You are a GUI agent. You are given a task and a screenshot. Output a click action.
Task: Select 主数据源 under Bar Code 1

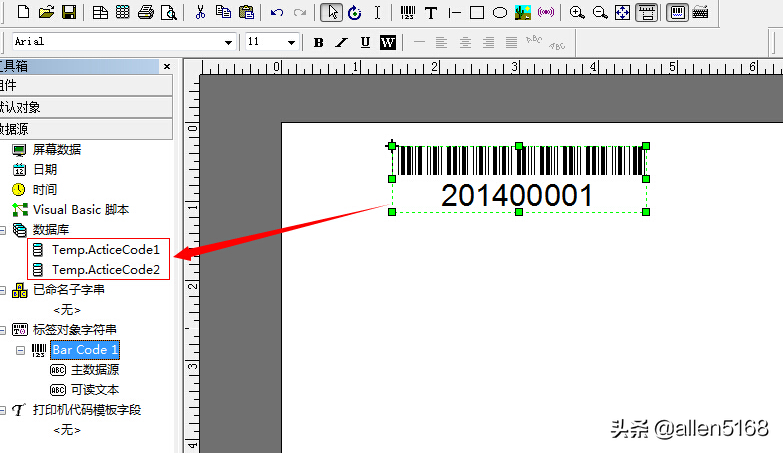point(95,370)
